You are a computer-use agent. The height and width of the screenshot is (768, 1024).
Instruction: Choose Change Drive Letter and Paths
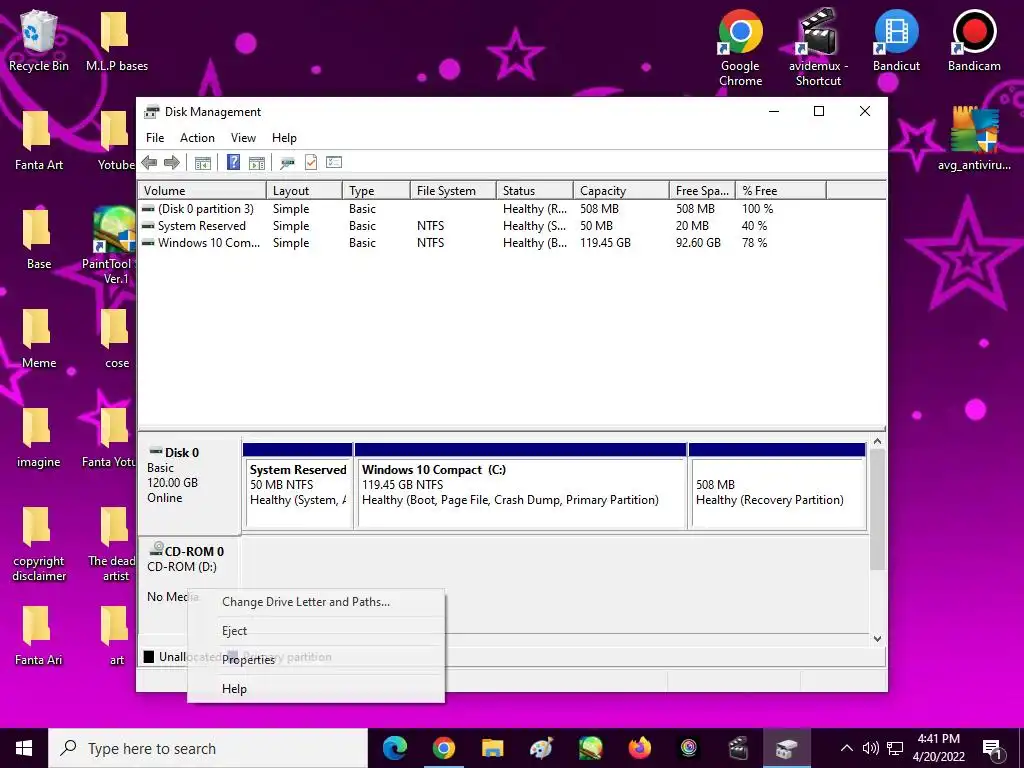[316, 602]
